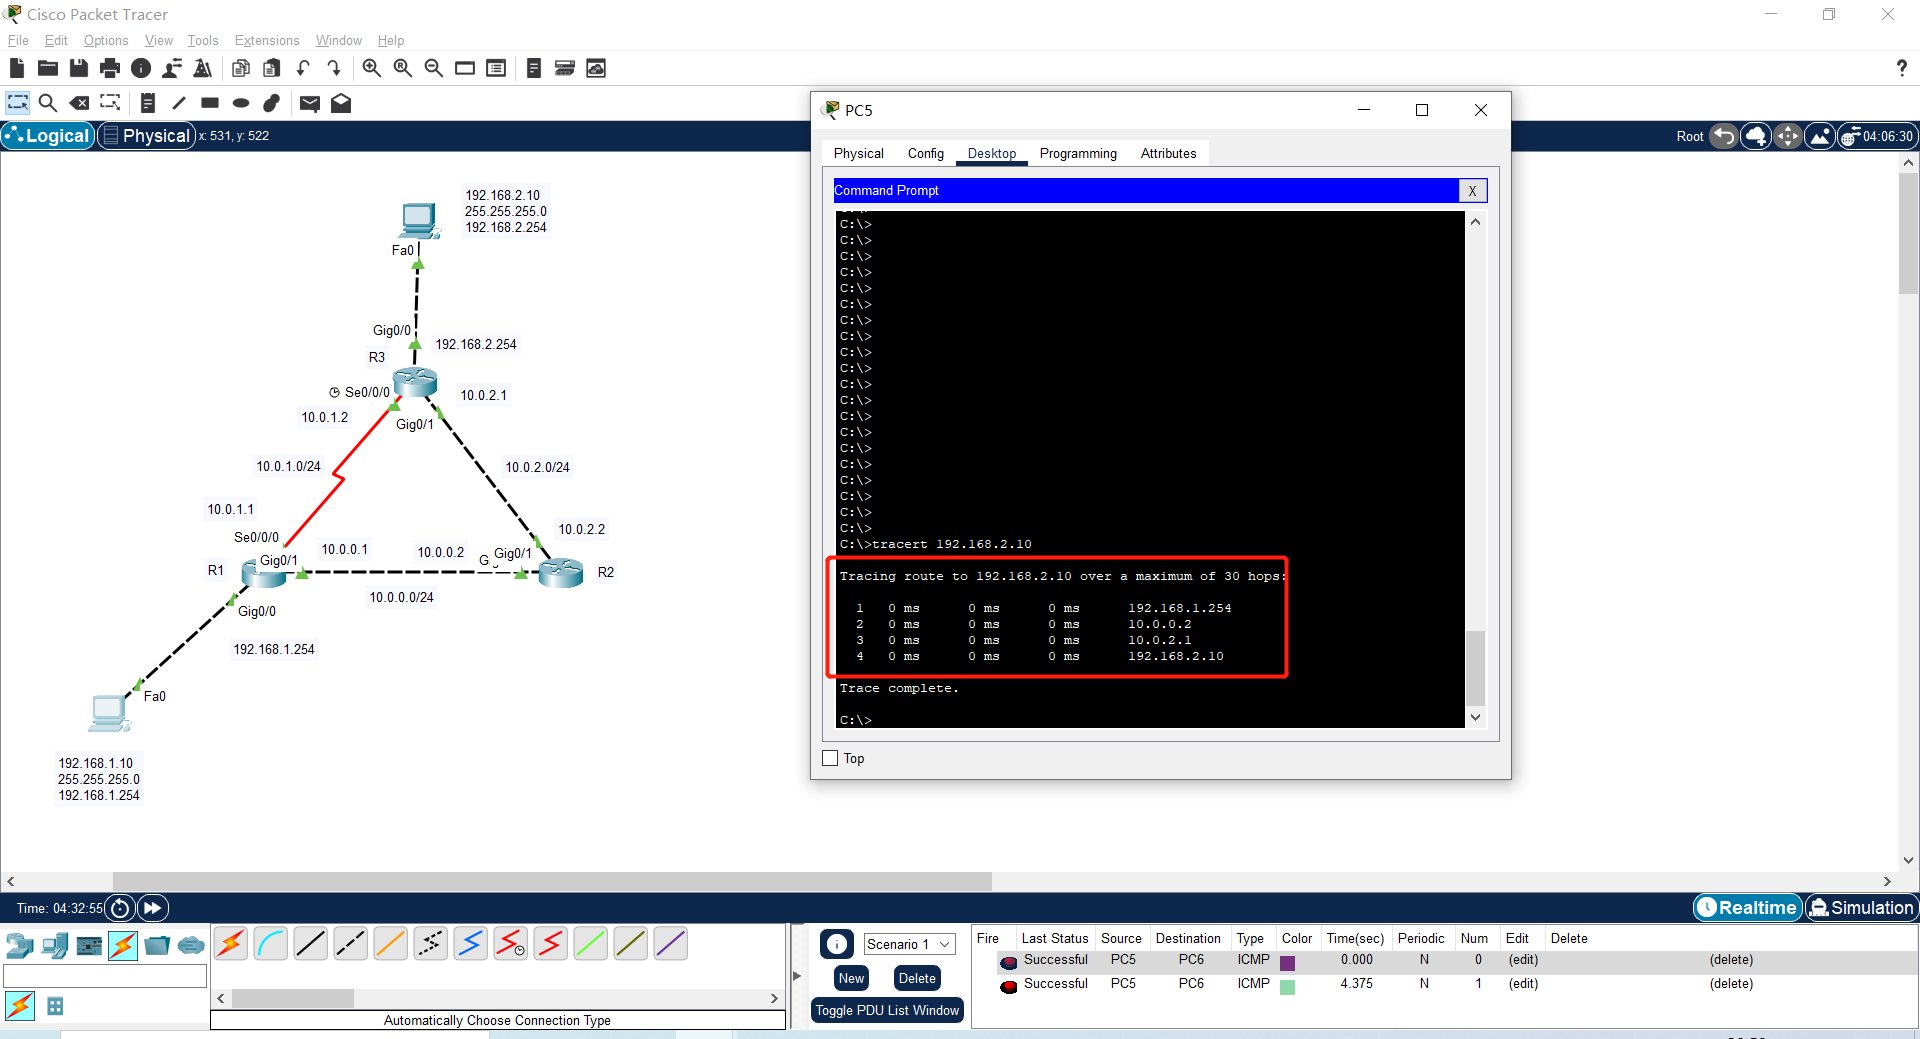Viewport: 1920px width, 1039px height.
Task: Open the Attributes tab in PC5
Action: coord(1168,153)
